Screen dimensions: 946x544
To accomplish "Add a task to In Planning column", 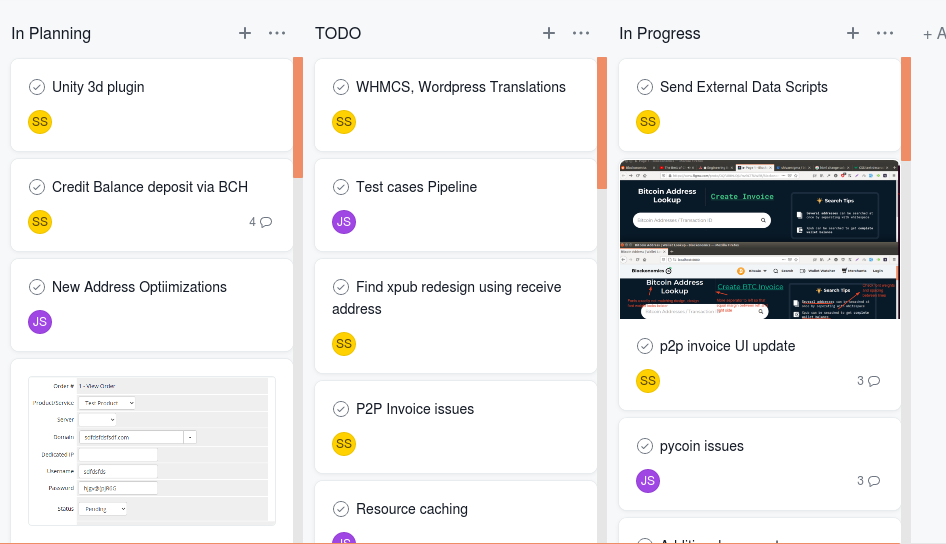I will (x=245, y=33).
